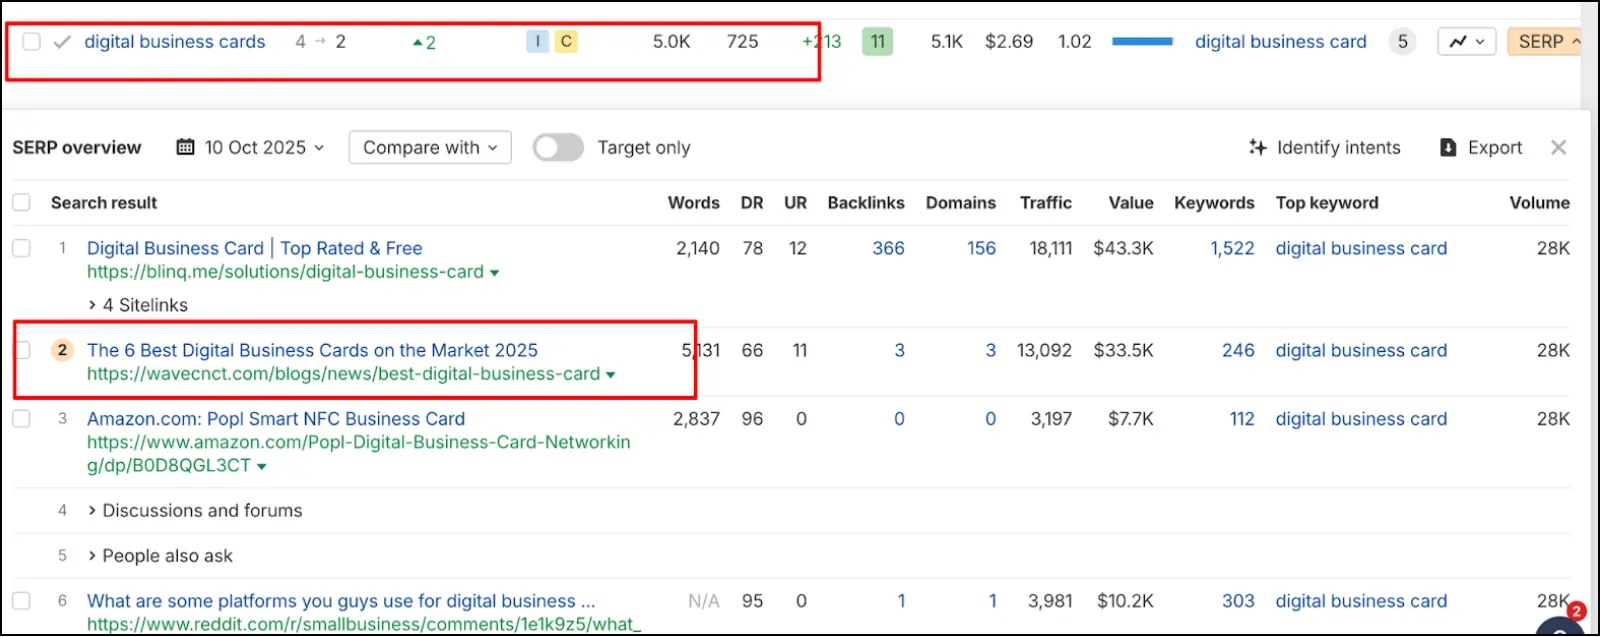Click Identify intents

[x=1324, y=148]
